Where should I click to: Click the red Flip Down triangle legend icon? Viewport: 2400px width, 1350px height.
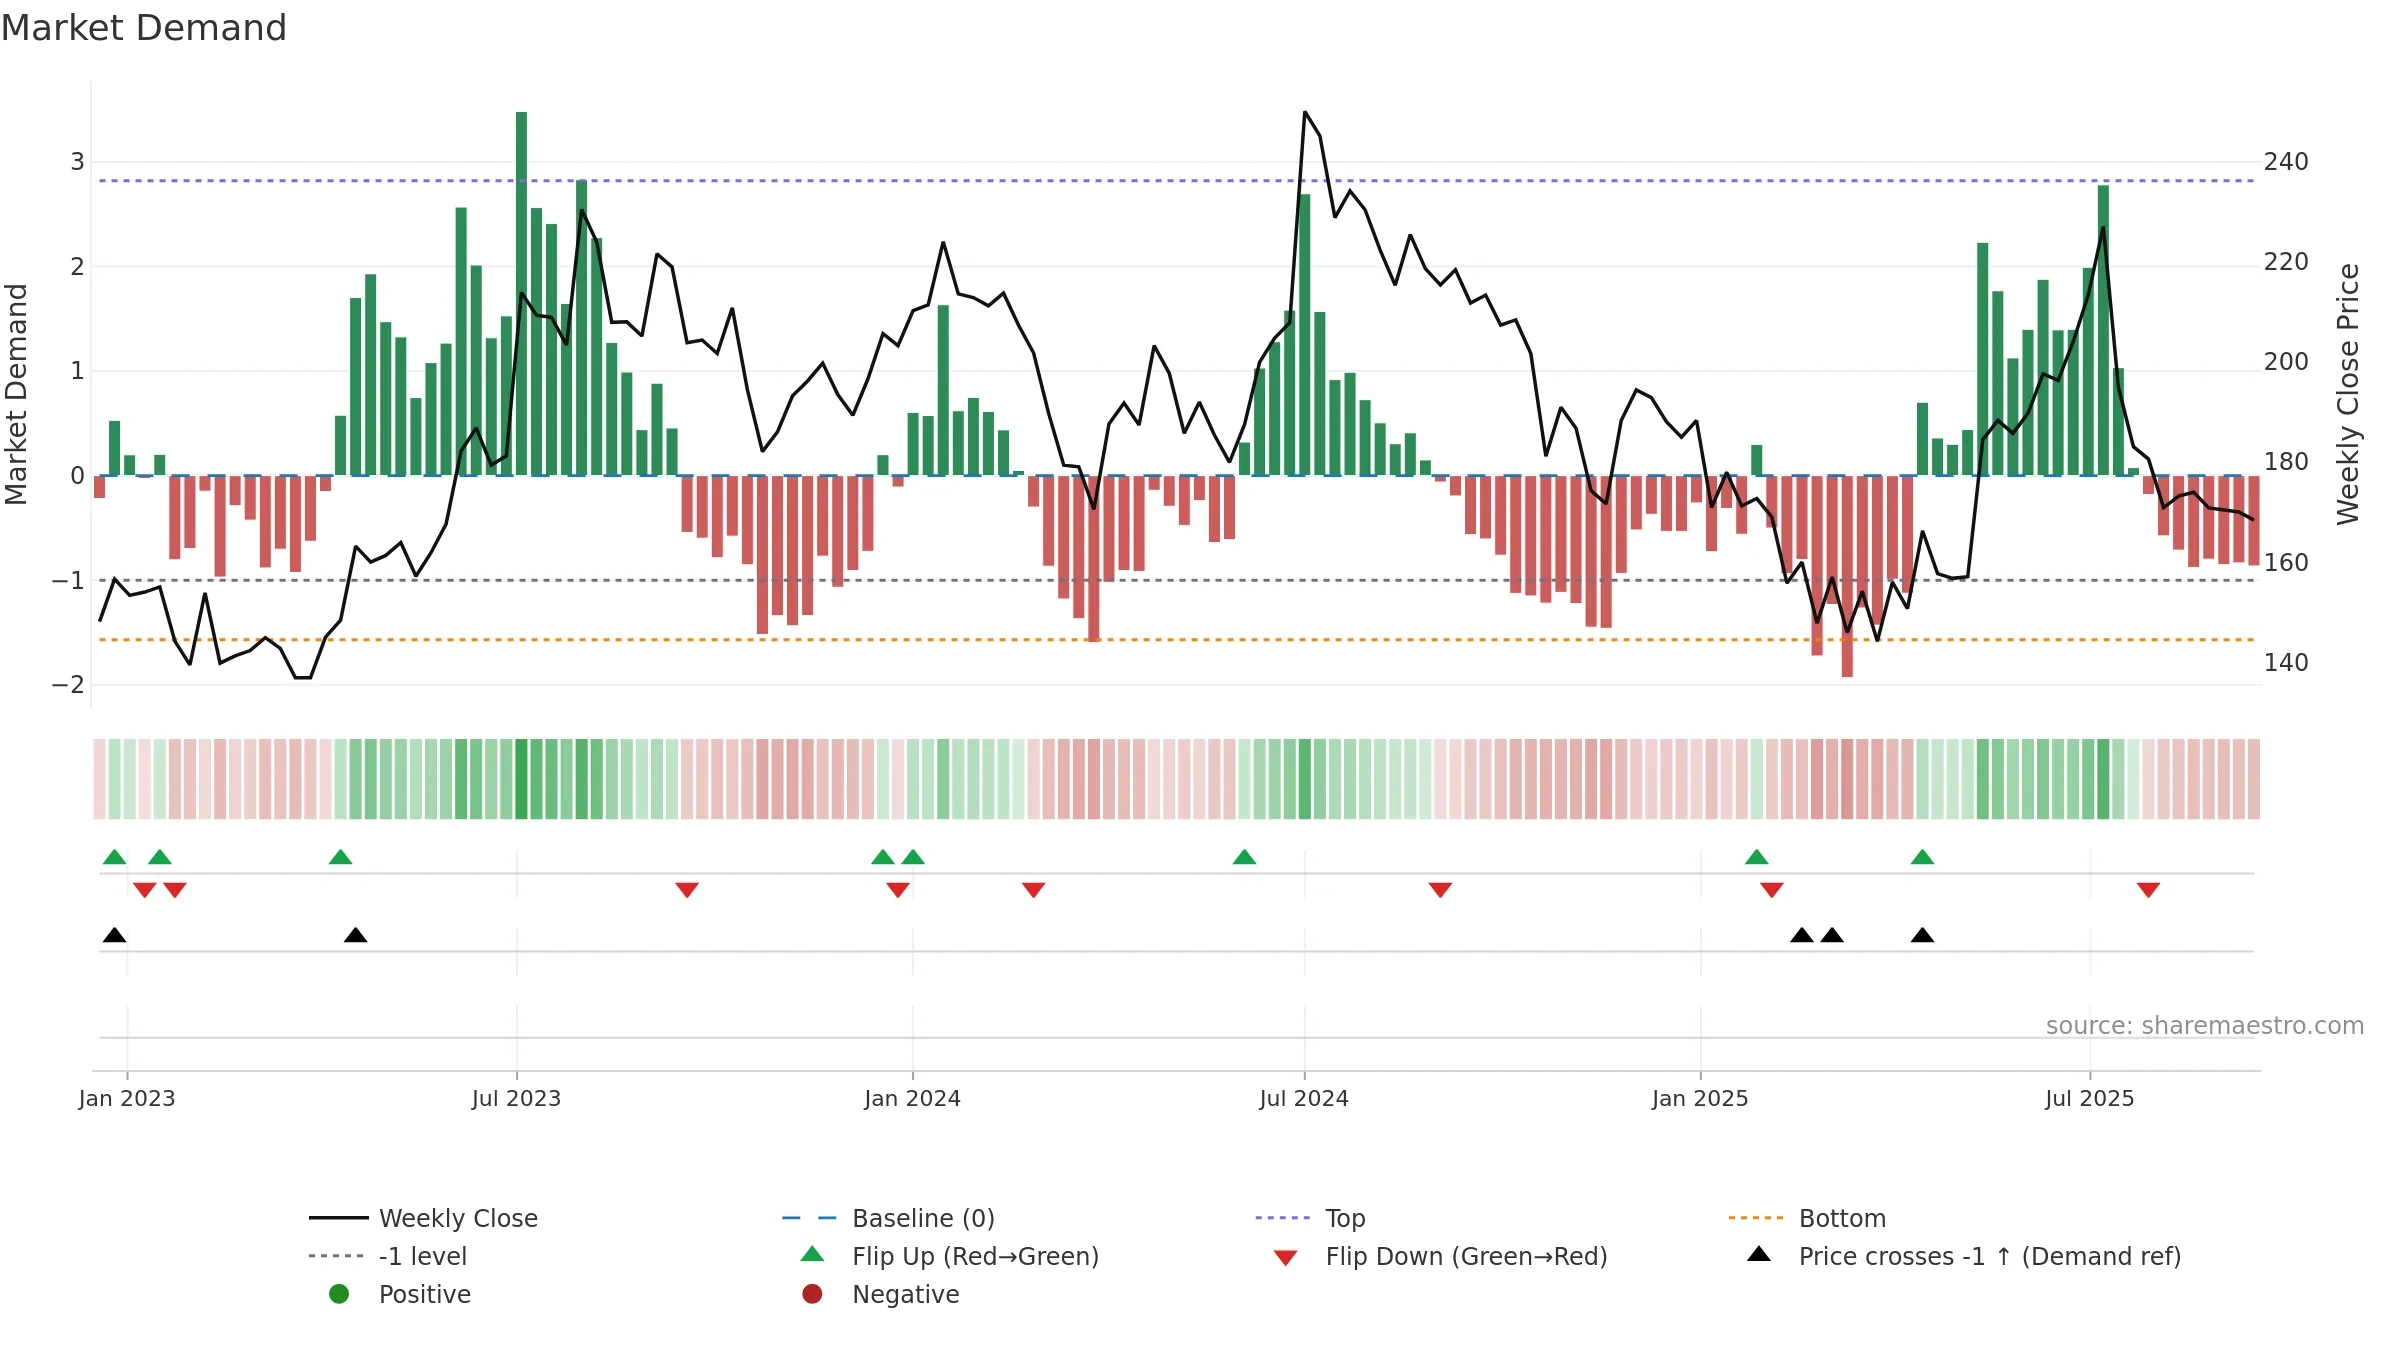[1286, 1258]
